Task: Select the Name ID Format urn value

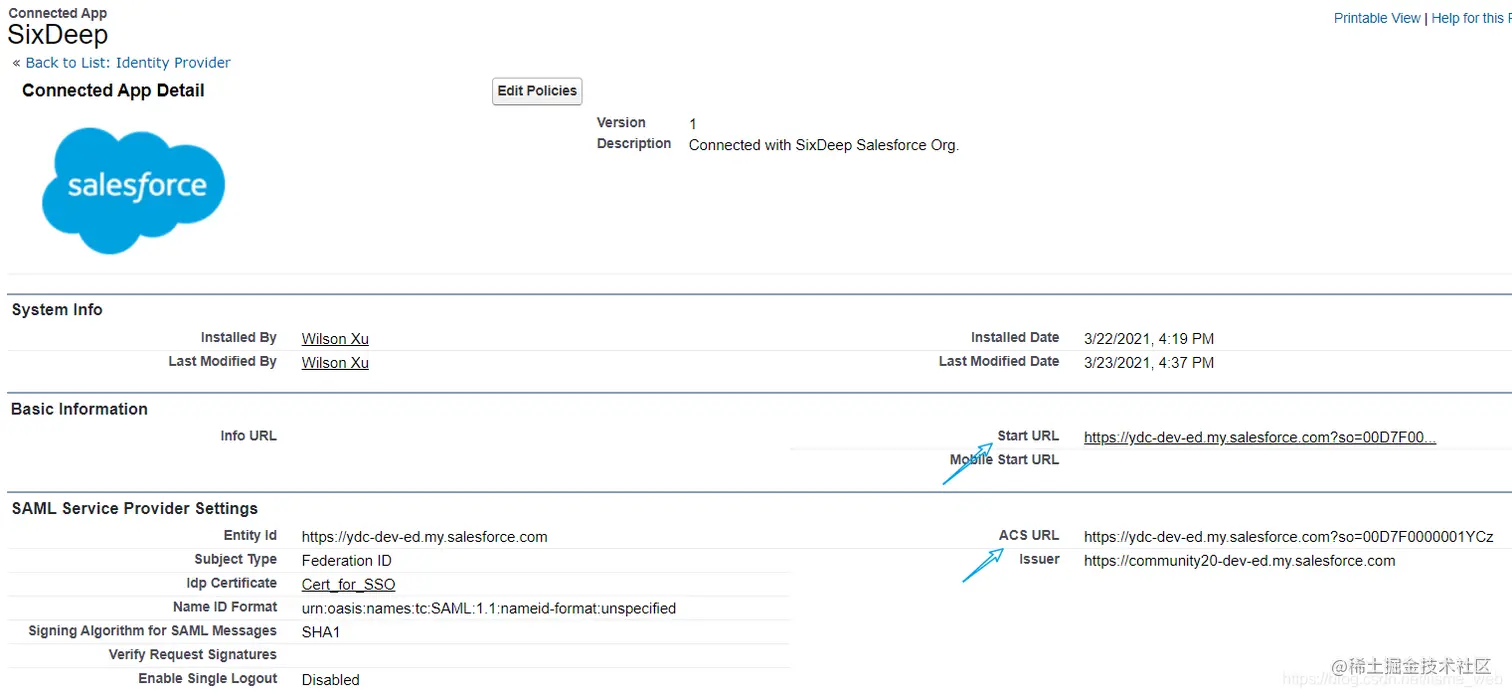Action: point(489,609)
